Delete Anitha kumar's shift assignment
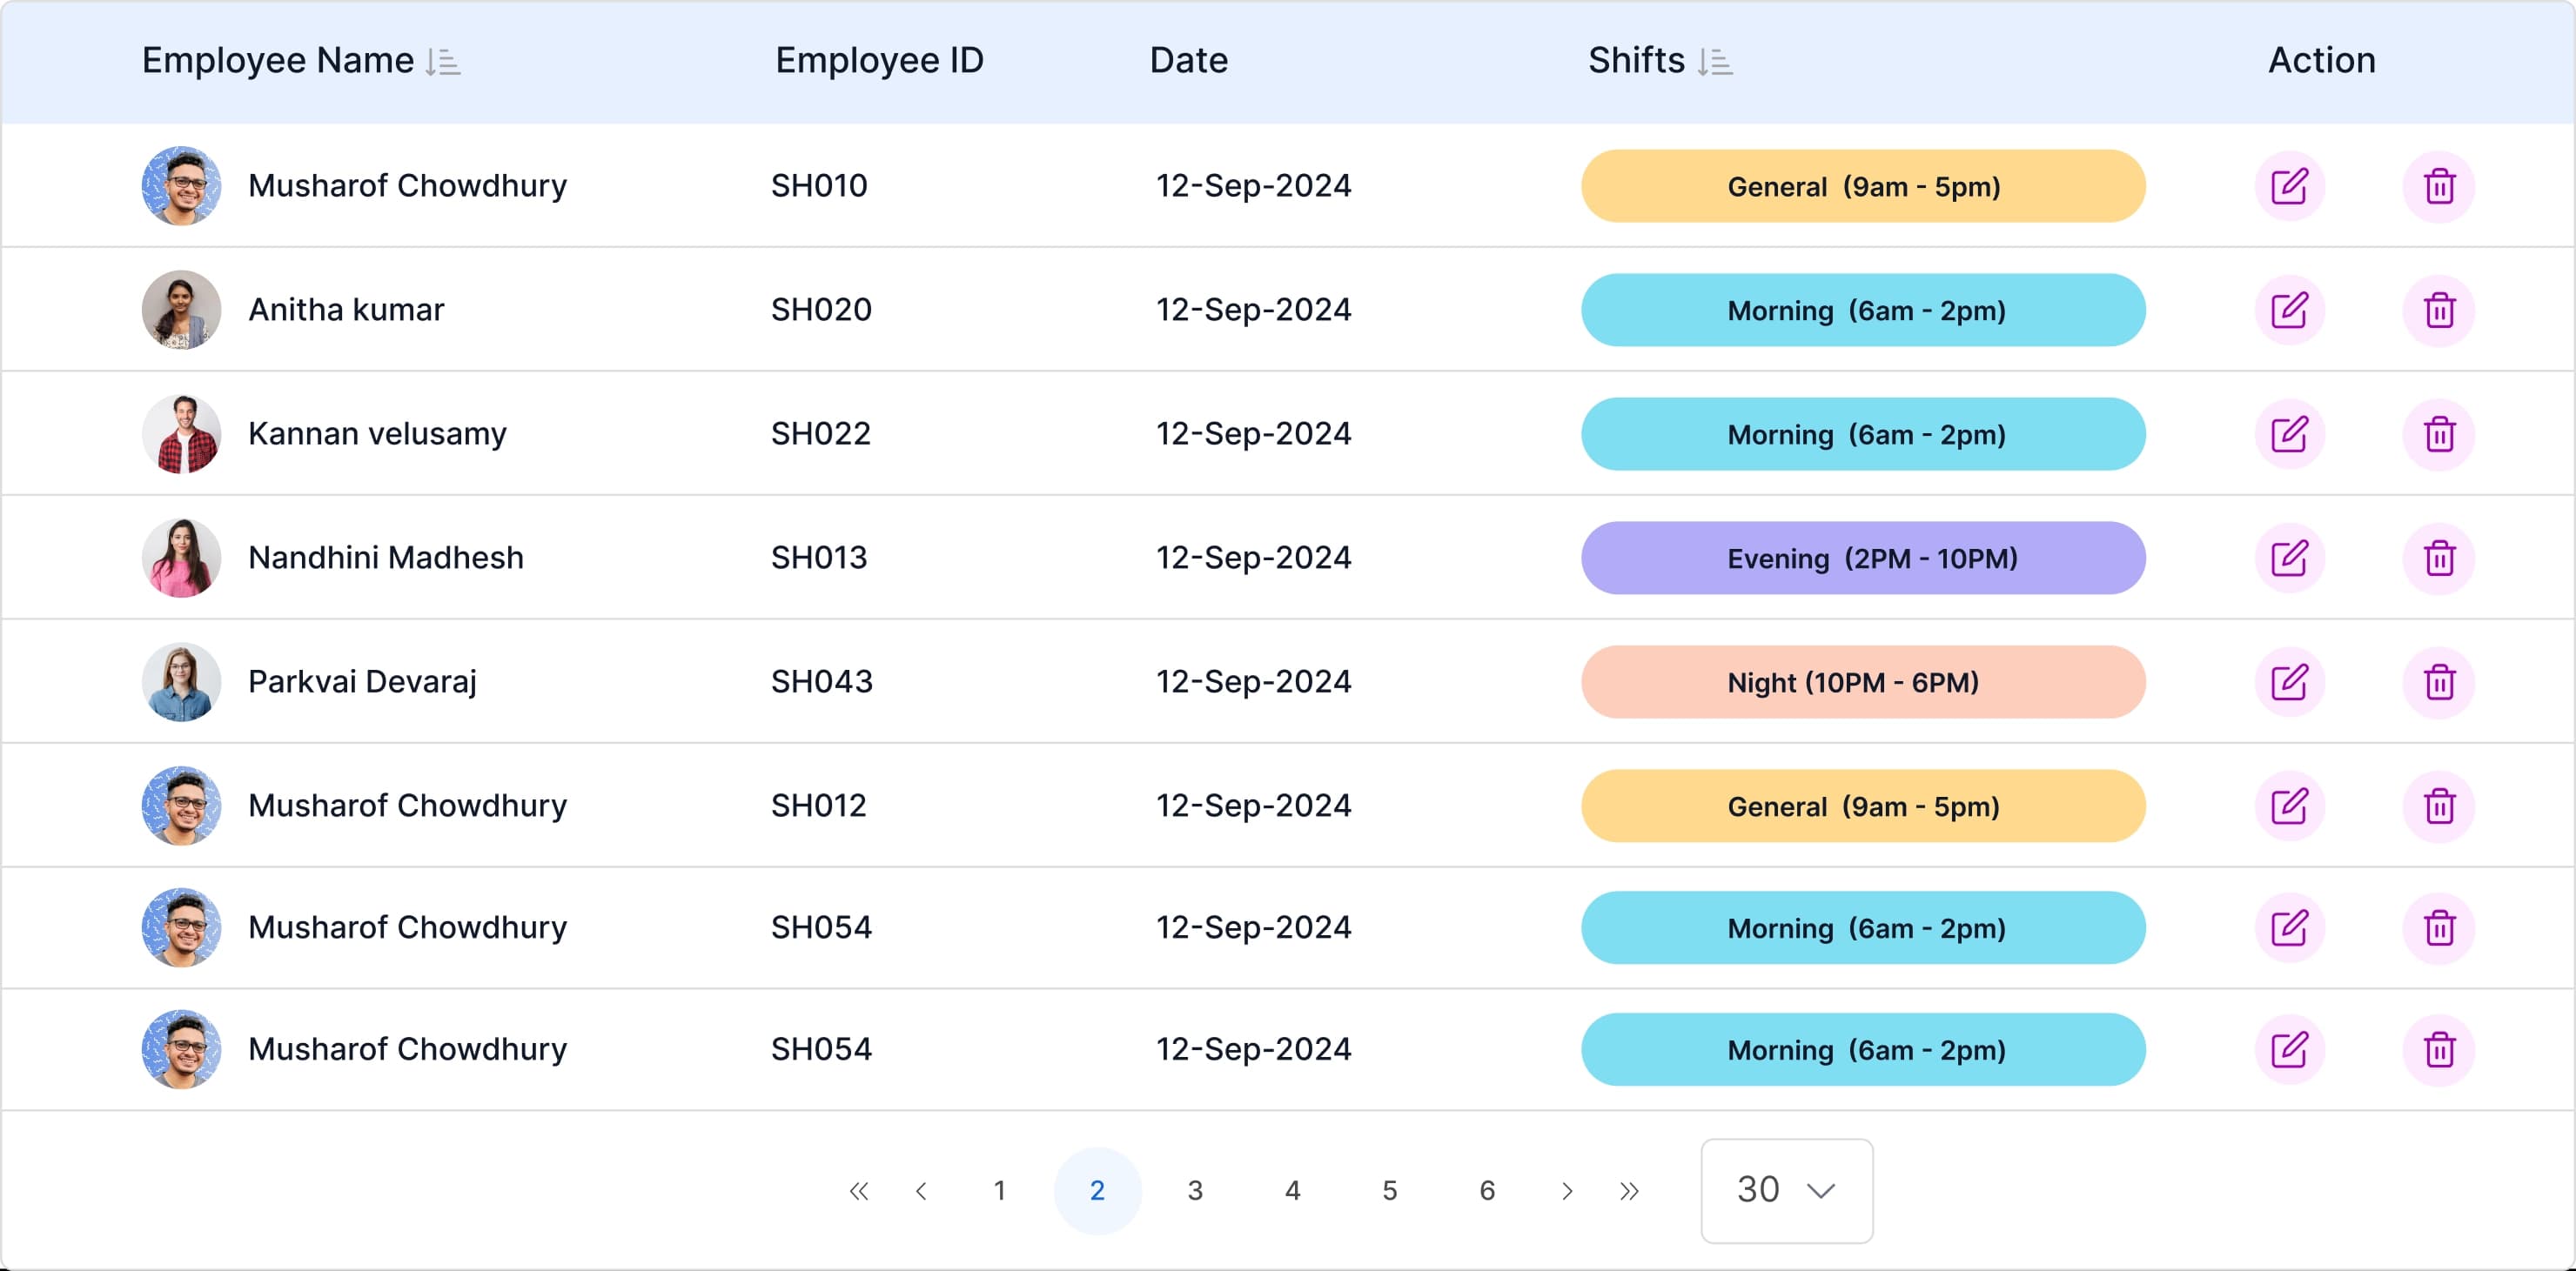This screenshot has width=2576, height=1271. pos(2440,310)
